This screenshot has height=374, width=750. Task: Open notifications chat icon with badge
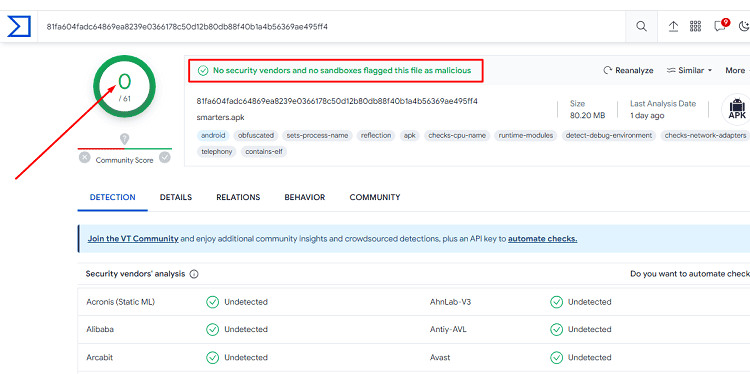pos(721,25)
